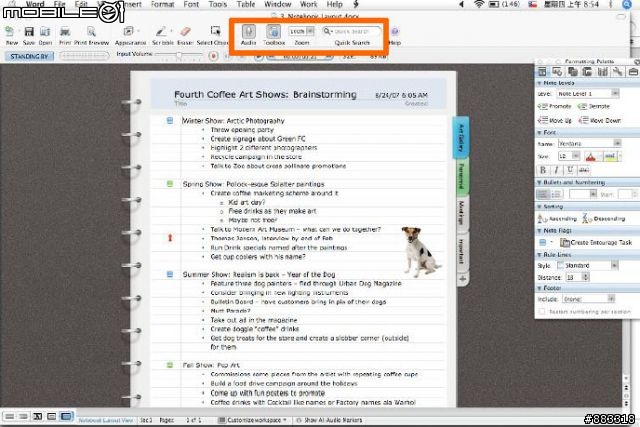Click the STANDING BY audio status
The width and height of the screenshot is (640, 427).
(x=29, y=56)
